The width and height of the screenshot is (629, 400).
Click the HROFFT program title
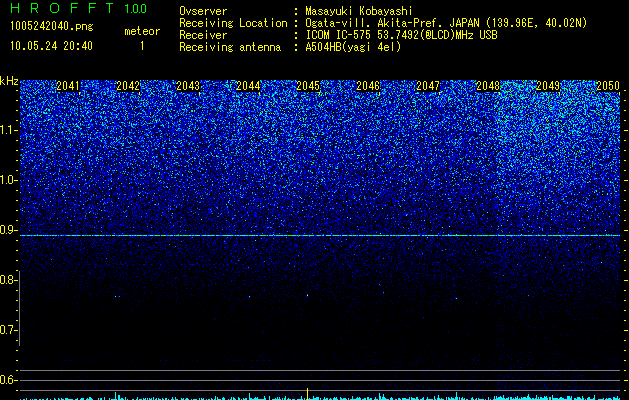(x=62, y=8)
